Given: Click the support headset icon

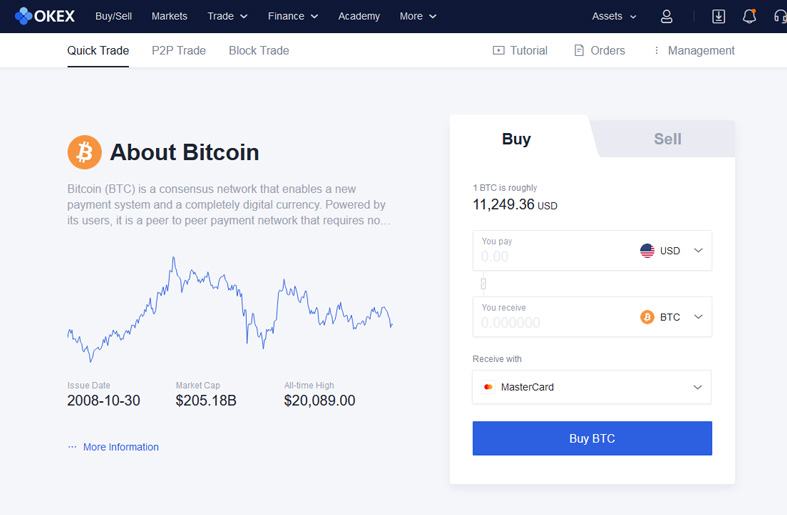Looking at the screenshot, I should click(780, 17).
